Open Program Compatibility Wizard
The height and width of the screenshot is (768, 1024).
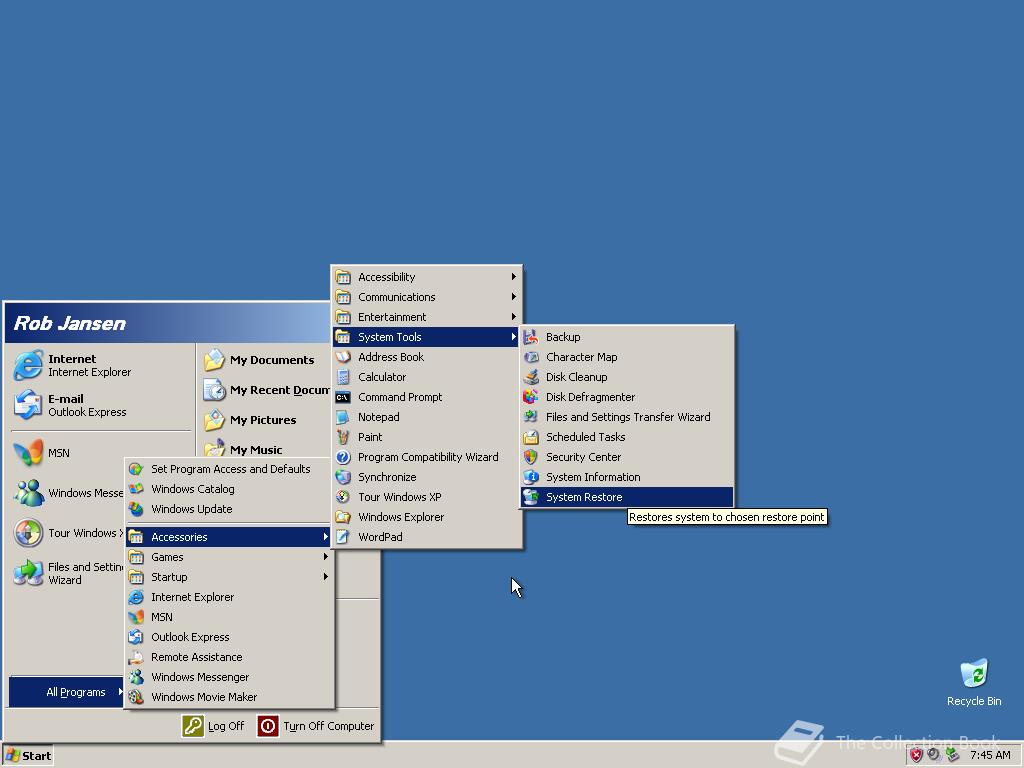(426, 457)
